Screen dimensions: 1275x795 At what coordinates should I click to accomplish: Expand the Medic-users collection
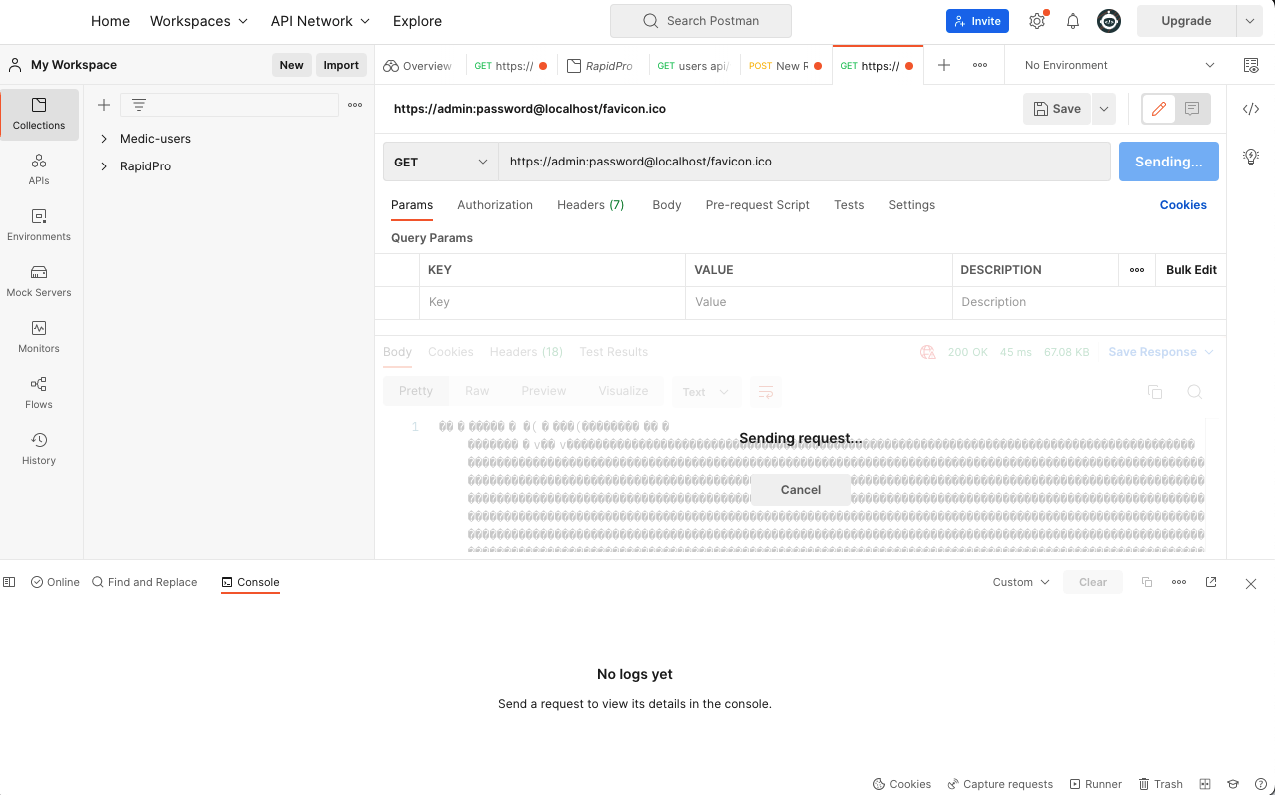[103, 138]
